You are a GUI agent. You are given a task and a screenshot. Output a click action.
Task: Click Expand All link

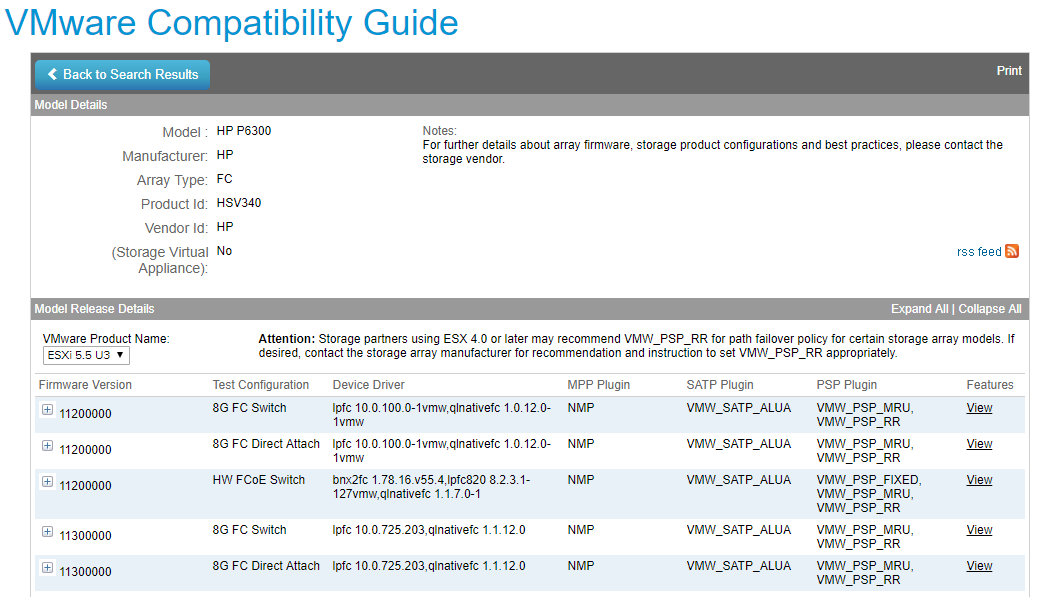[x=919, y=309]
